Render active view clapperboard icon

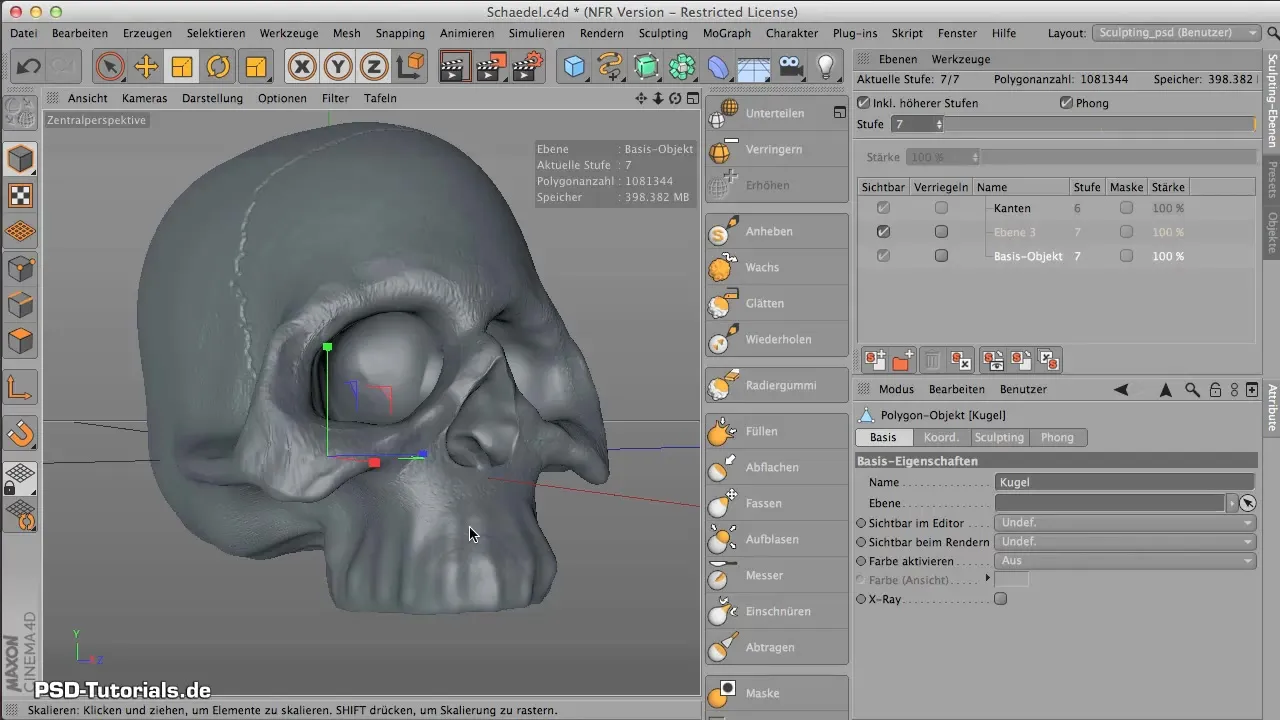click(455, 67)
